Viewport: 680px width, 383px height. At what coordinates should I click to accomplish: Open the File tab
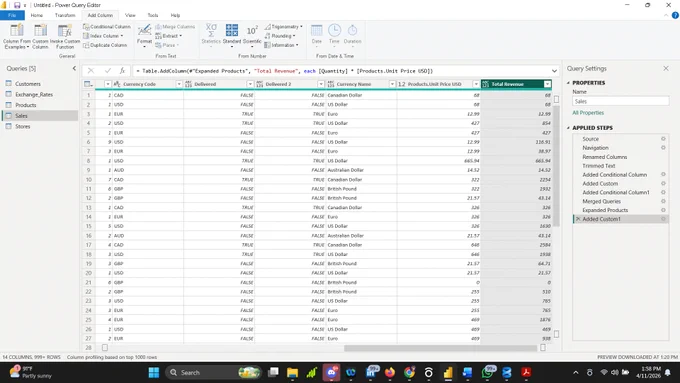pyautogui.click(x=12, y=15)
